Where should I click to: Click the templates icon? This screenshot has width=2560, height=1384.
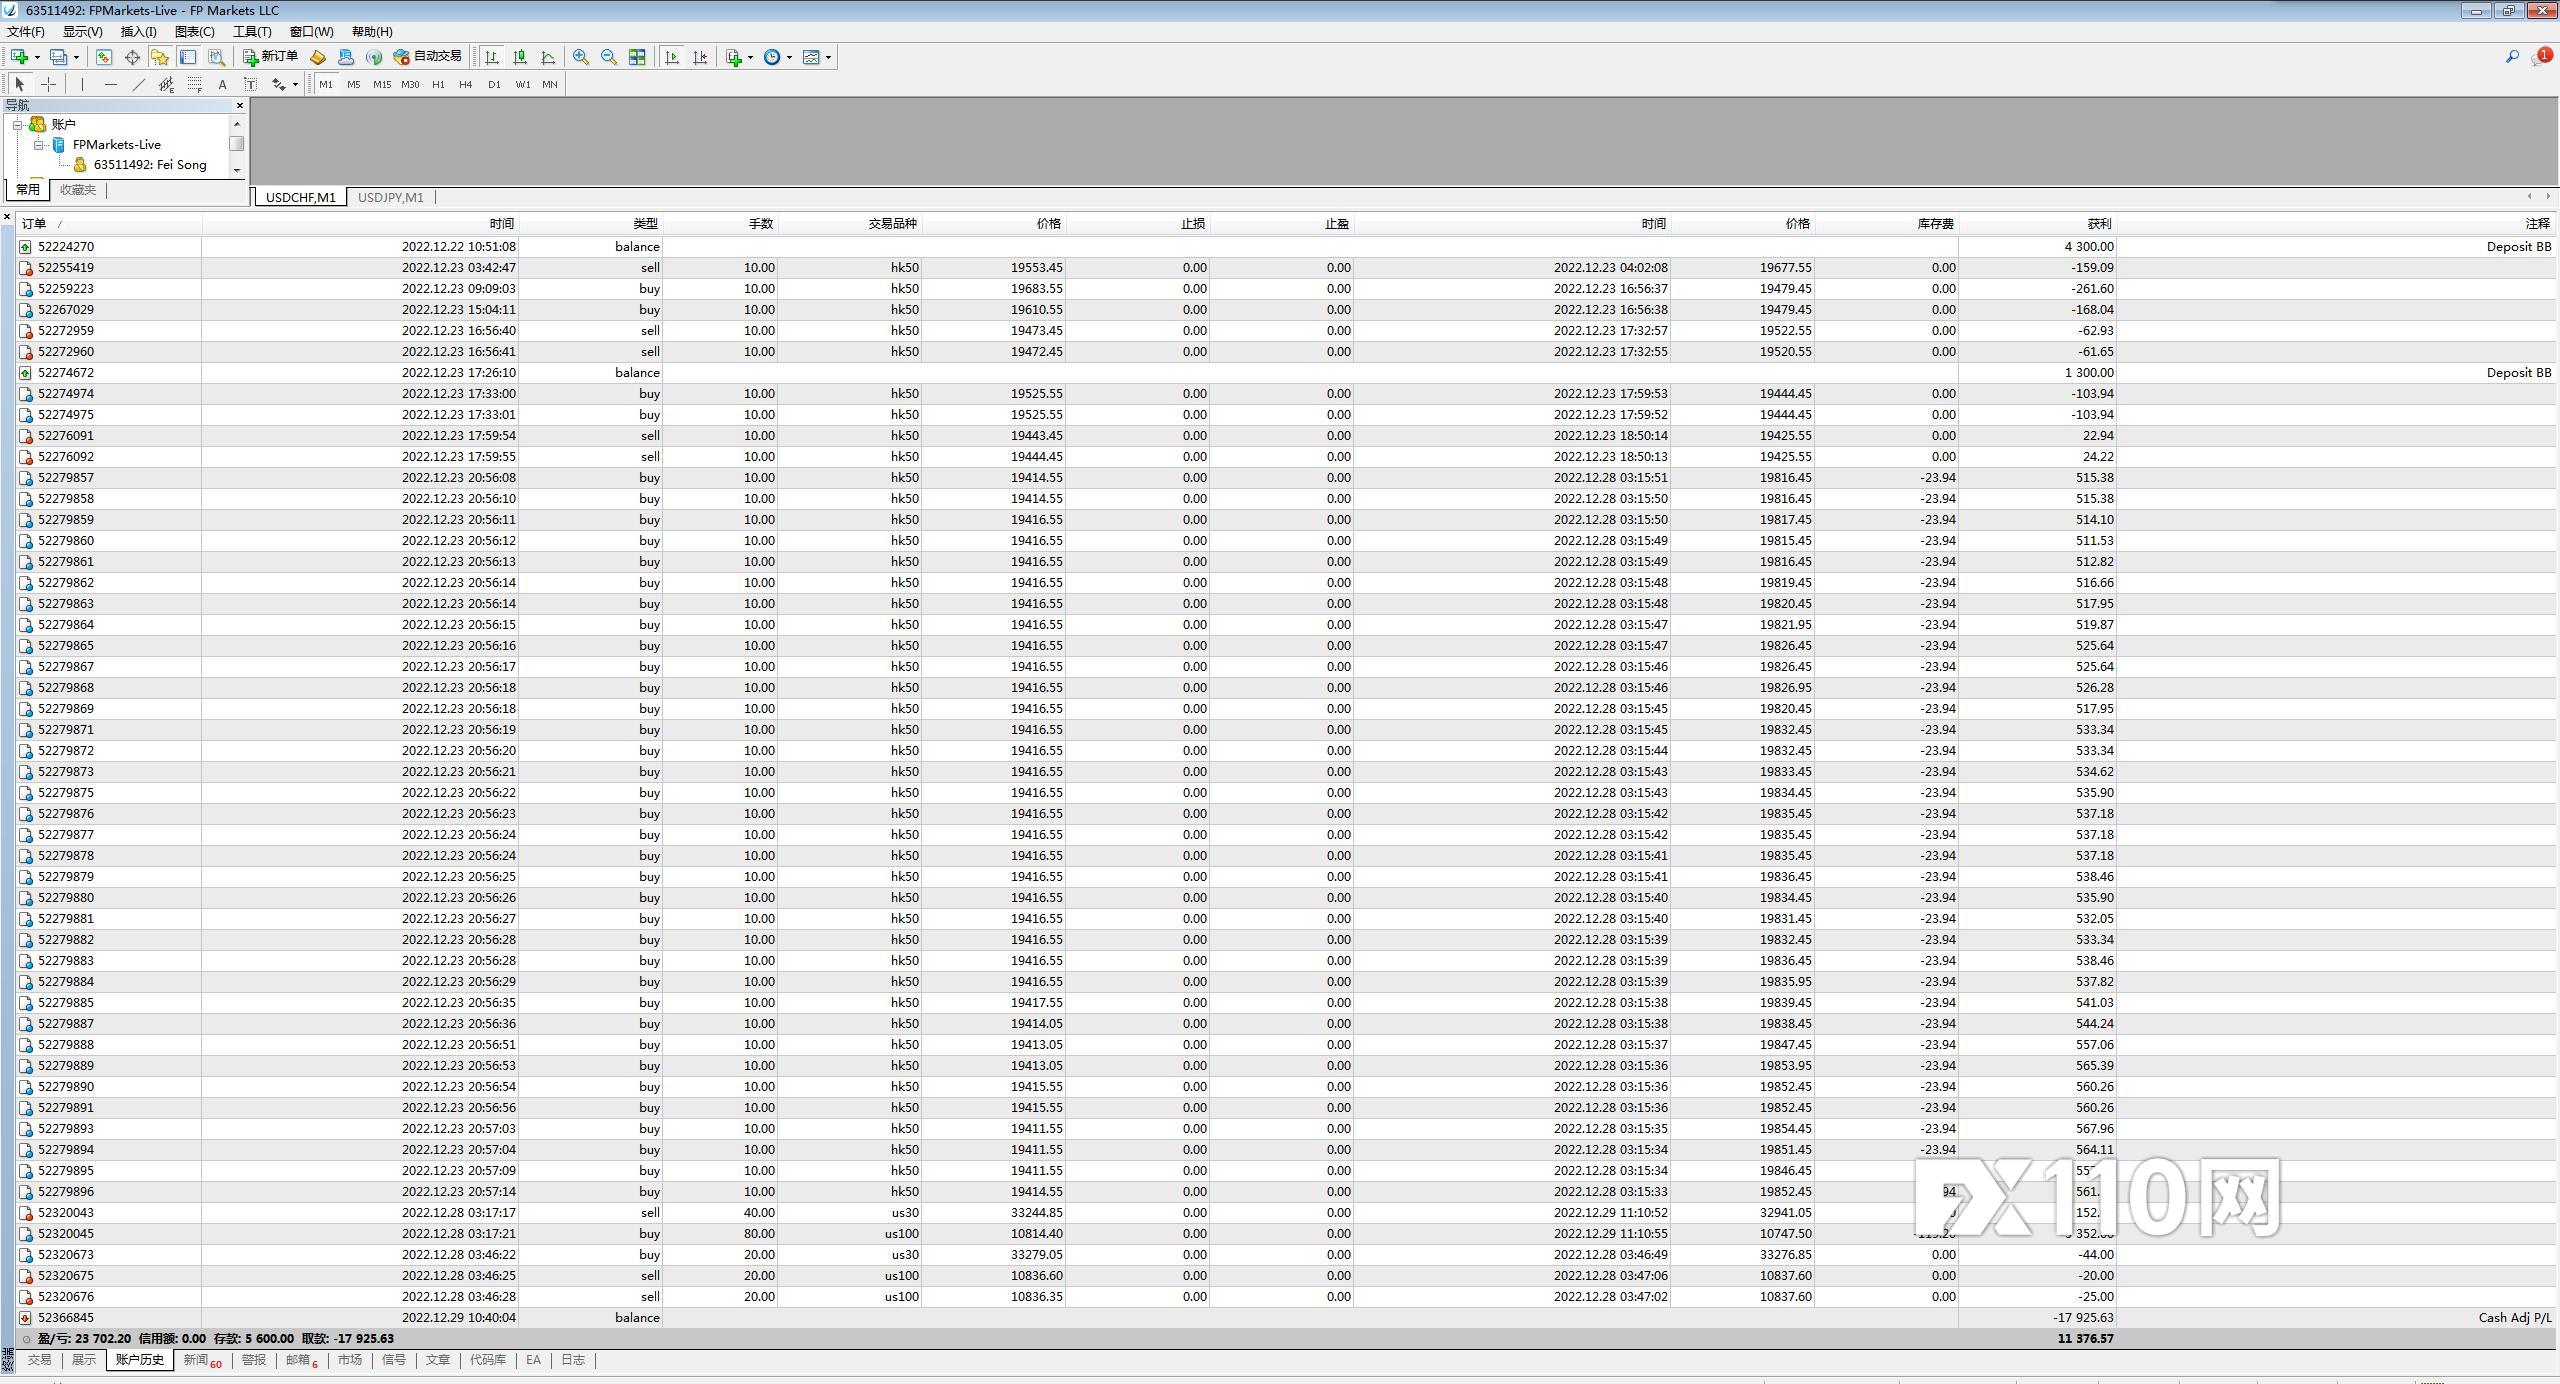tap(811, 57)
